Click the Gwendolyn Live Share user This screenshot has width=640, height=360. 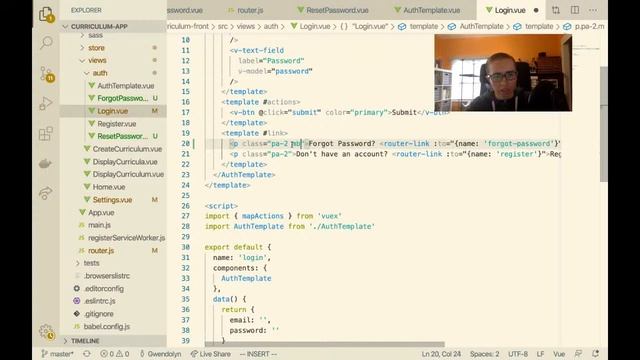click(x=160, y=354)
